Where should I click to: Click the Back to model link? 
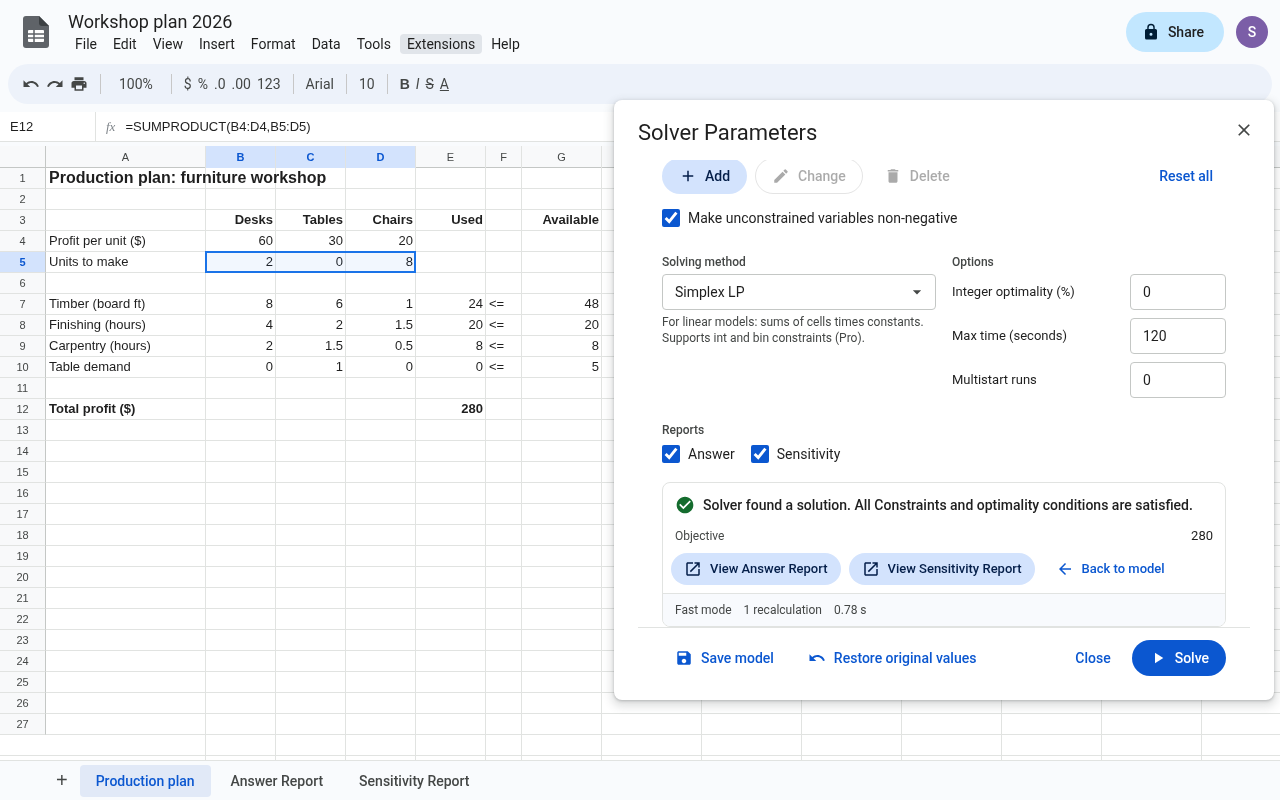point(1111,569)
